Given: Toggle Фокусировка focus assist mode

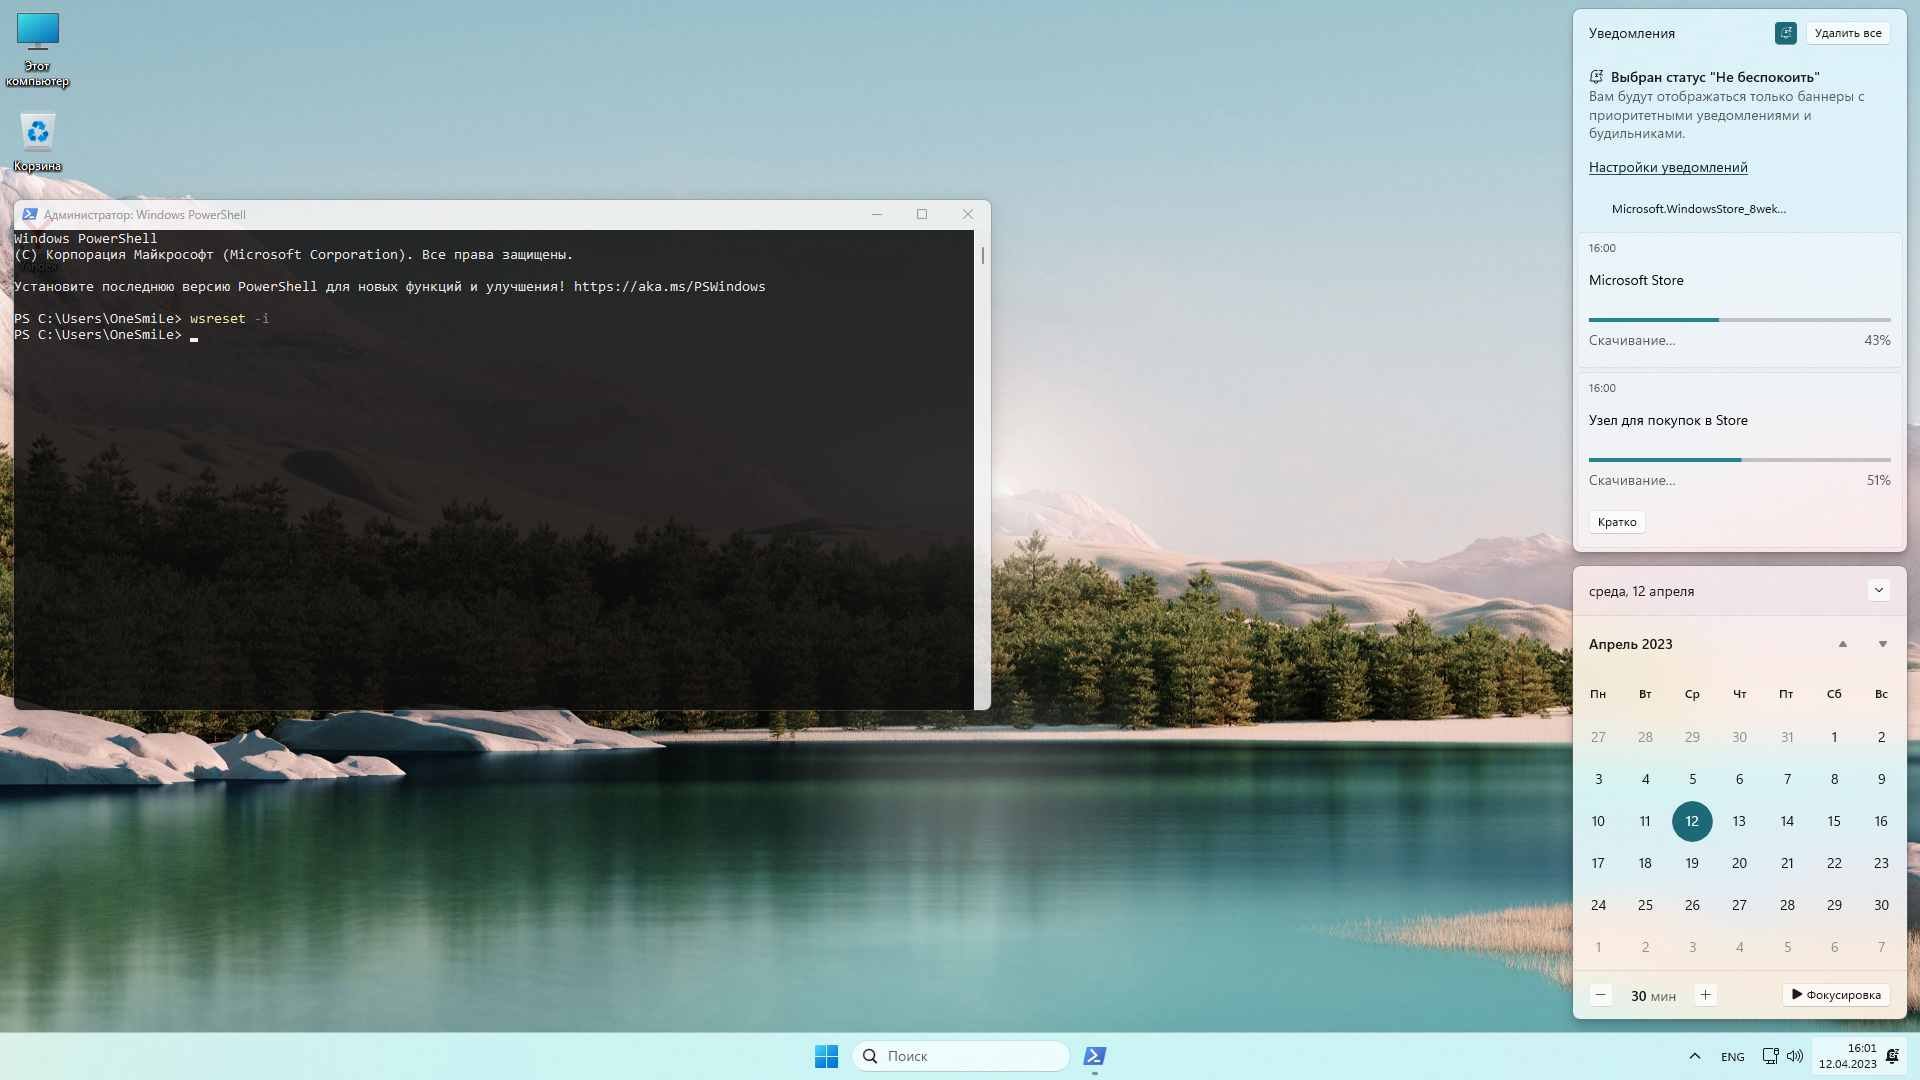Looking at the screenshot, I should 1836,994.
